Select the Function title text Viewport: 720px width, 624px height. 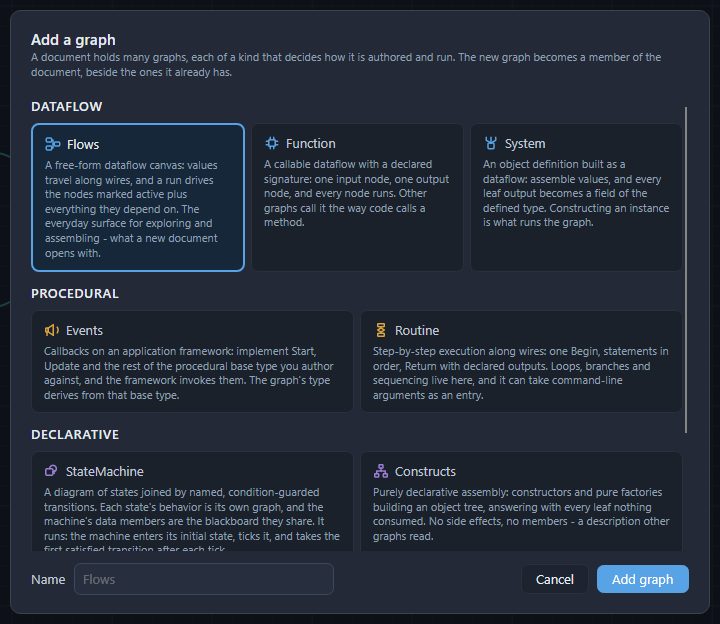click(310, 144)
